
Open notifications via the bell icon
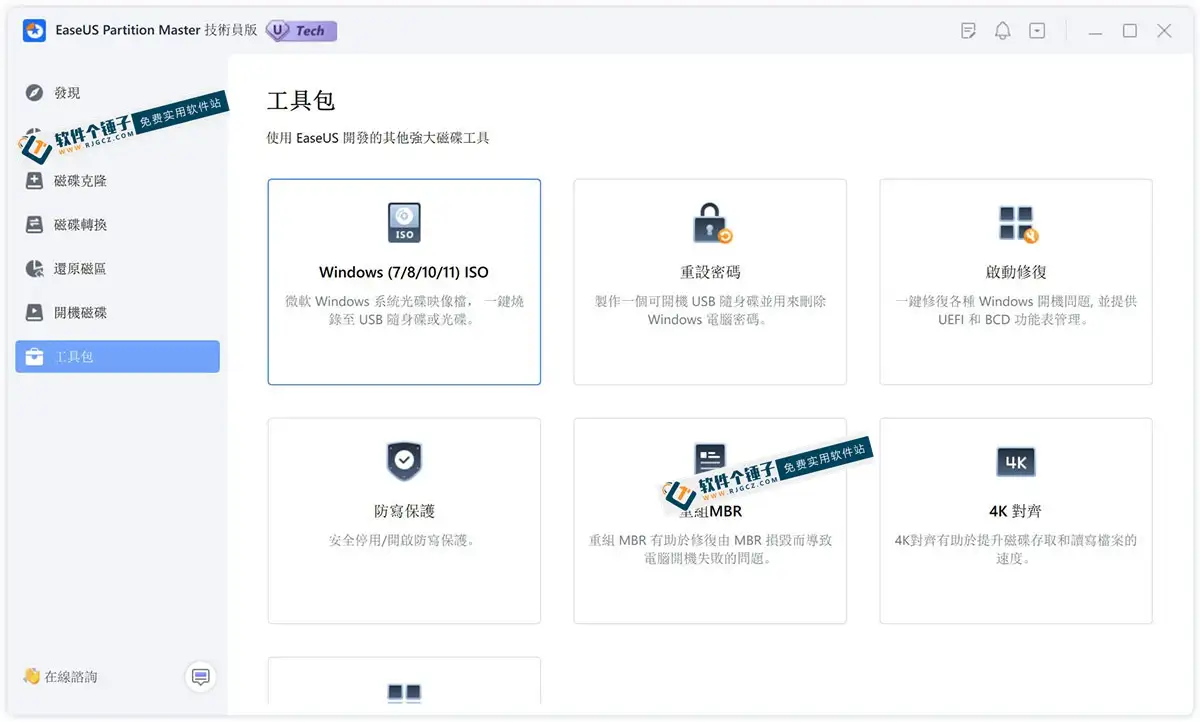pos(1002,31)
